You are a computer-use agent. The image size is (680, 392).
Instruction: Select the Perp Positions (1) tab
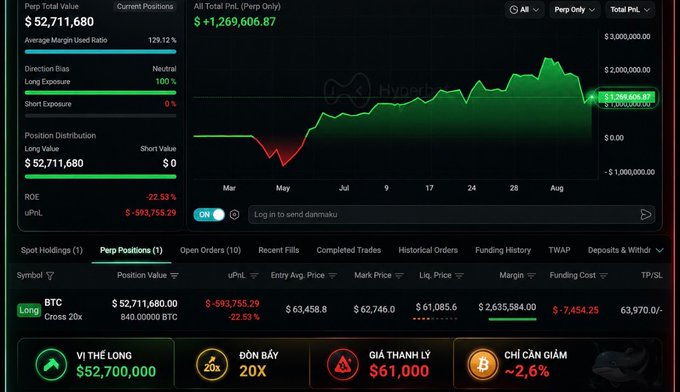click(131, 250)
